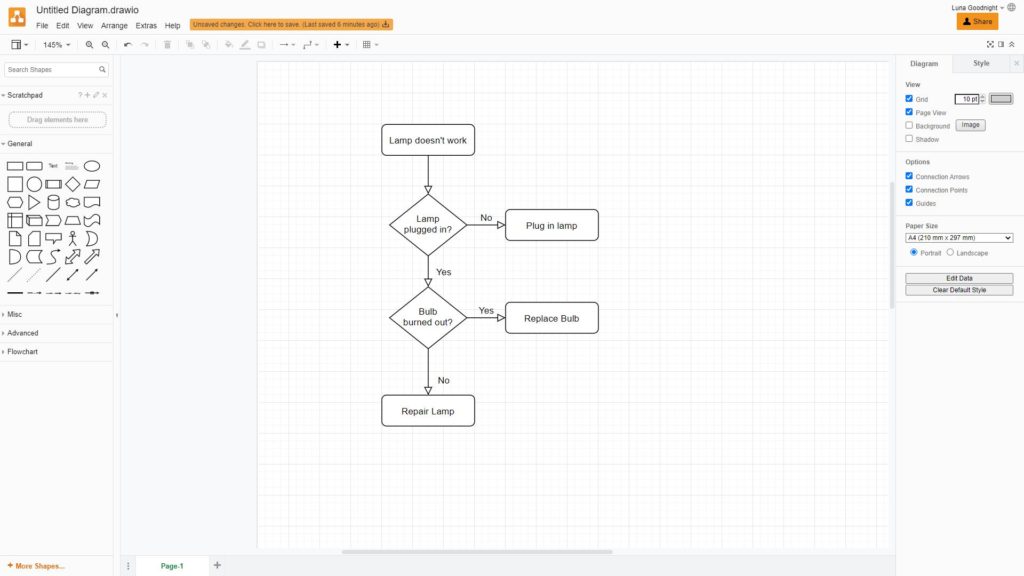Open the Arrange menu
Image resolution: width=1024 pixels, height=576 pixels.
pyautogui.click(x=114, y=26)
